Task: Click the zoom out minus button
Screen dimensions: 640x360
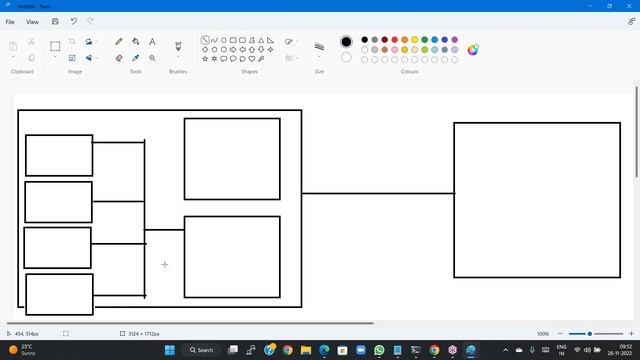Action: coord(560,333)
